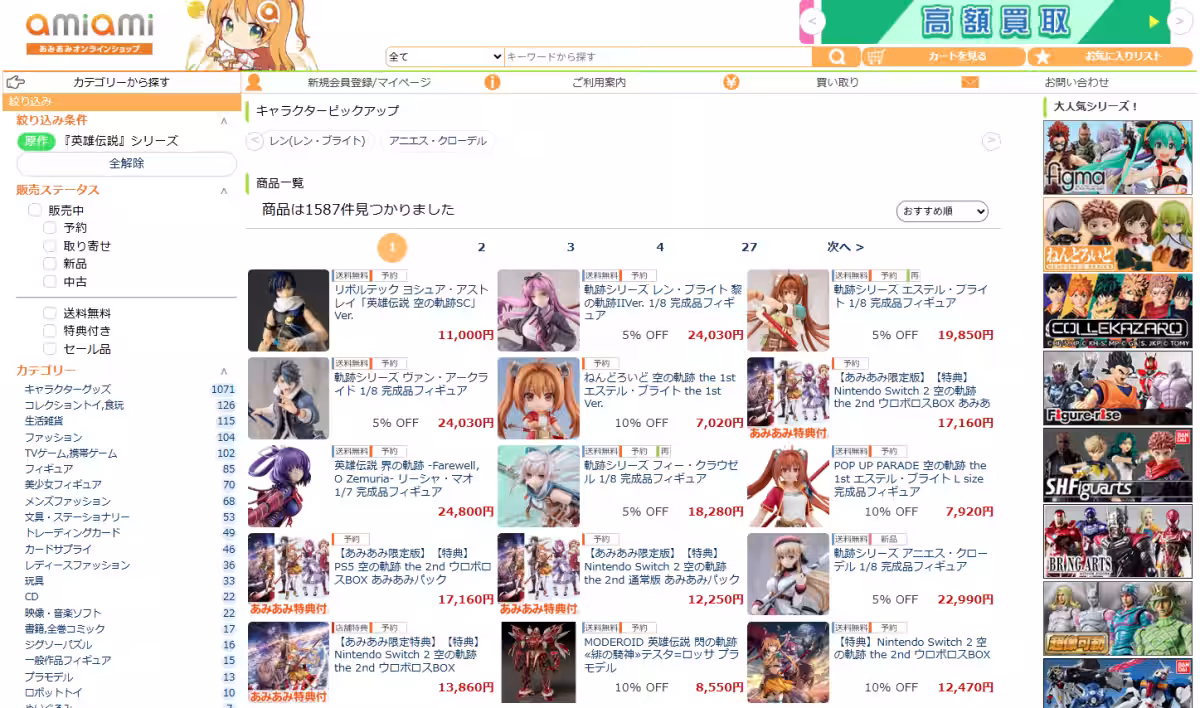Viewport: 1200px width, 708px height.
Task: Check the セール品 checkbox
Action: tap(50, 349)
